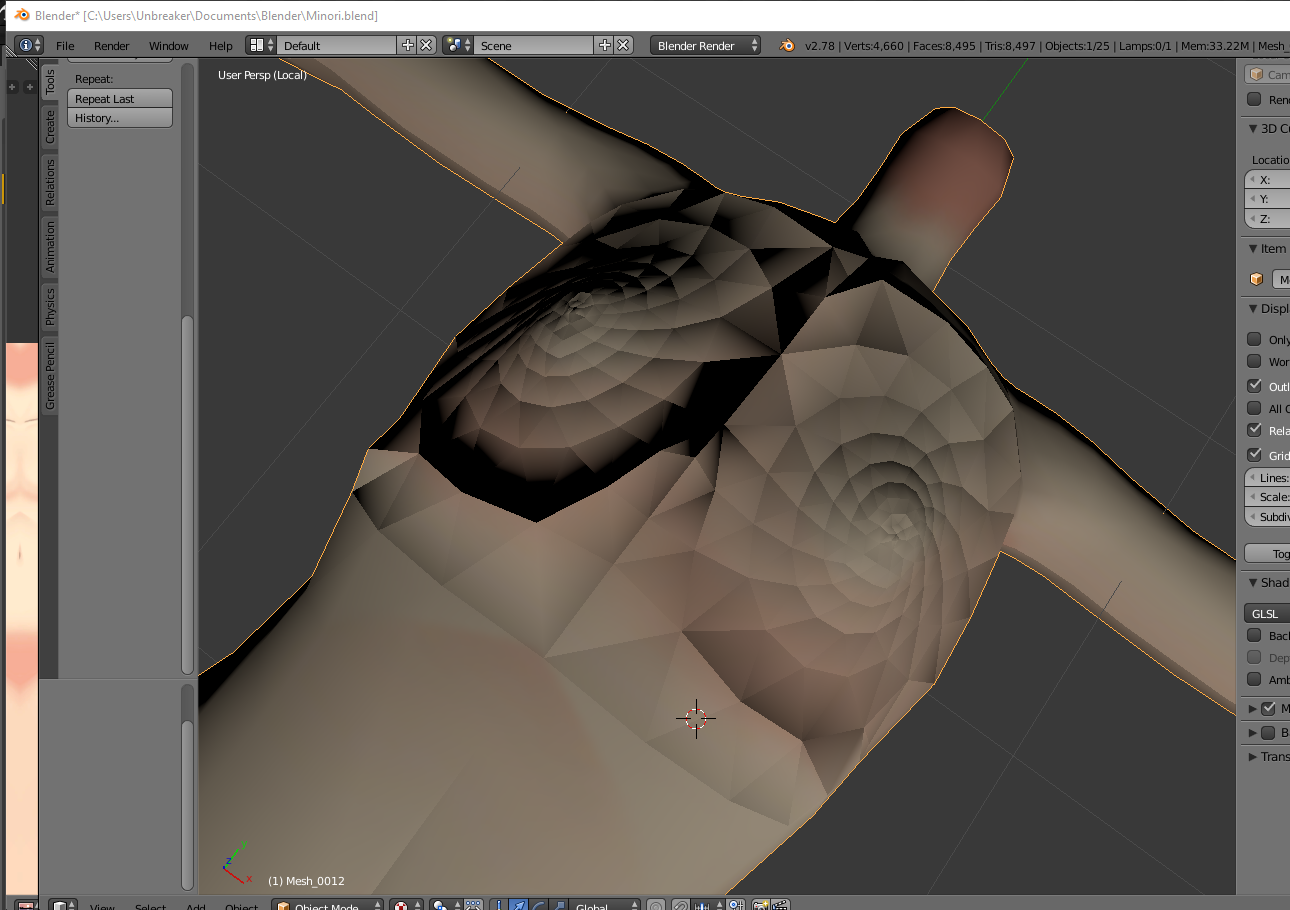
Task: Open the History dialog
Action: pos(119,117)
